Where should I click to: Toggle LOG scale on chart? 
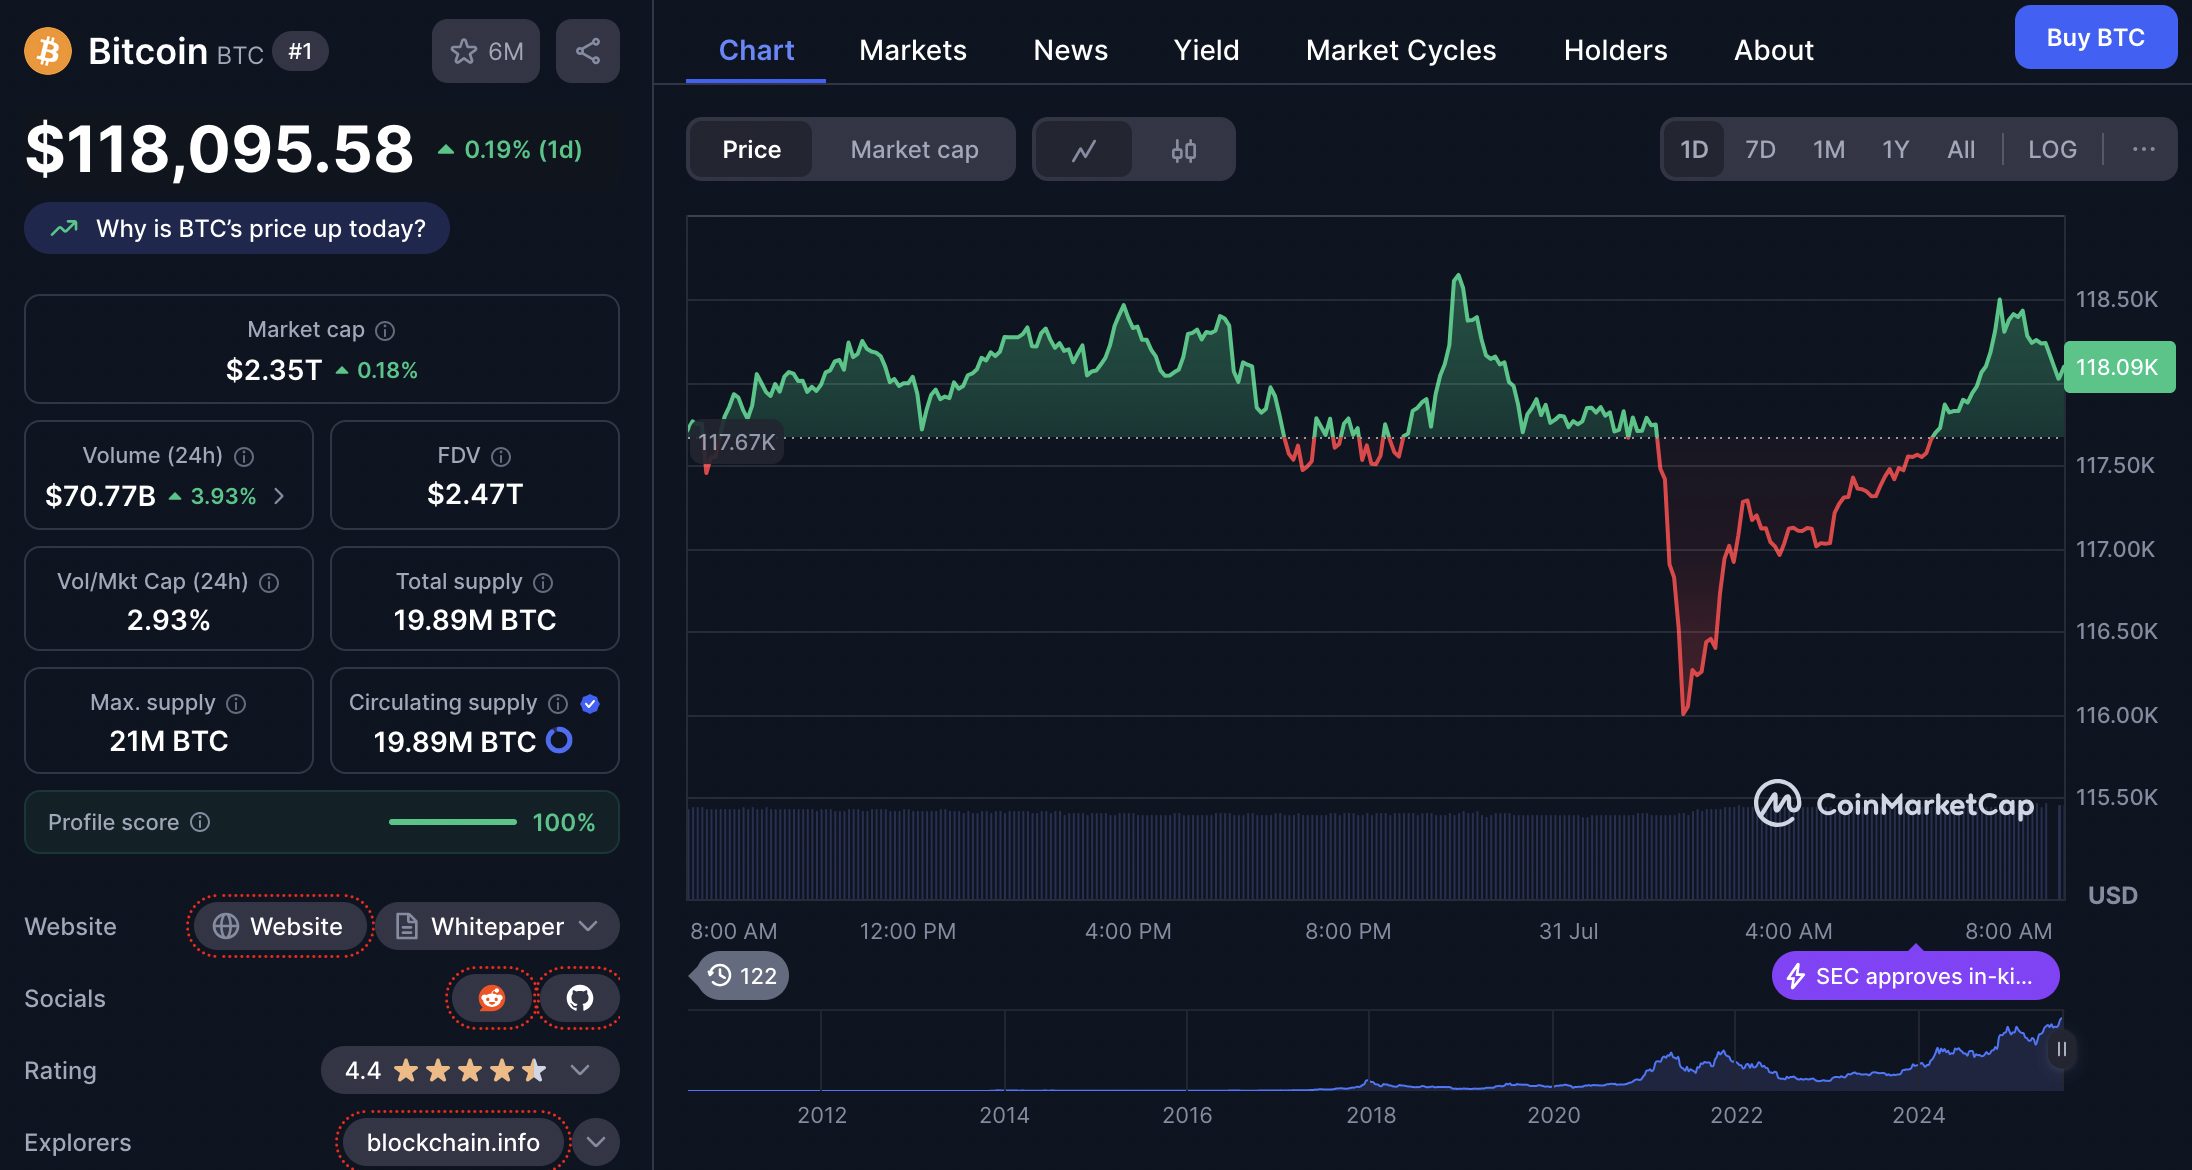(2052, 149)
